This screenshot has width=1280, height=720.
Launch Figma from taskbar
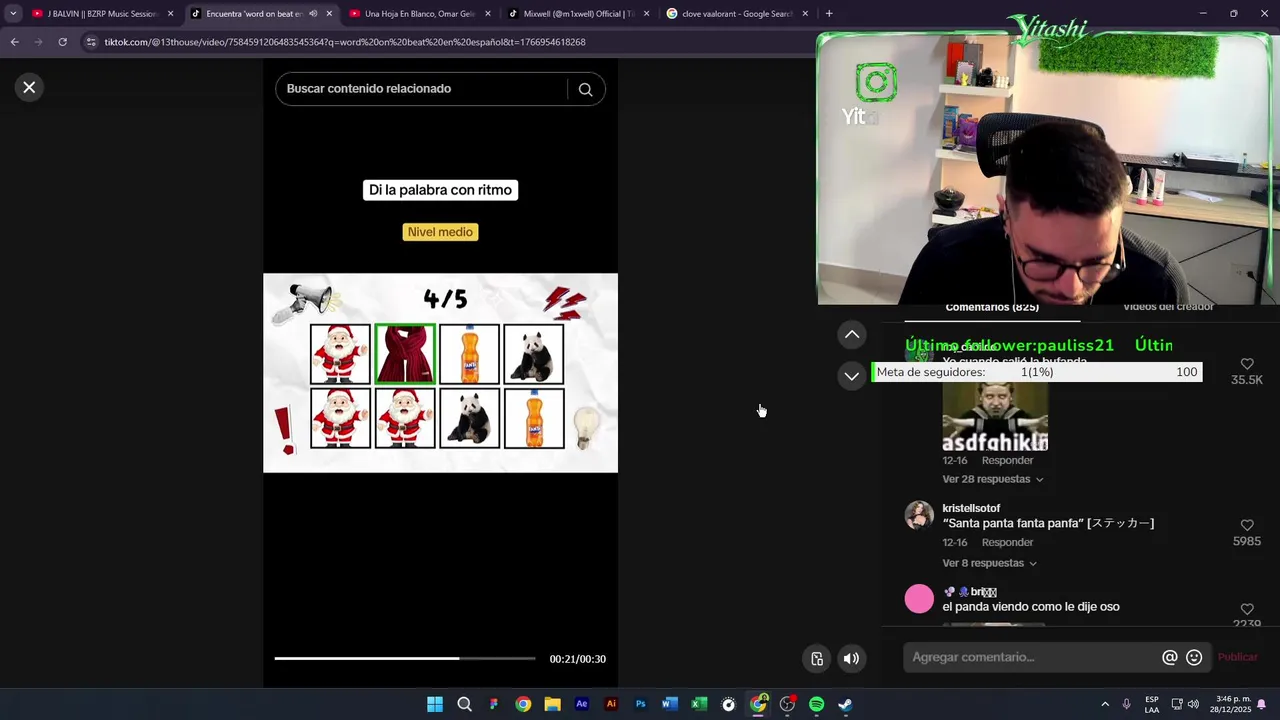click(x=493, y=704)
